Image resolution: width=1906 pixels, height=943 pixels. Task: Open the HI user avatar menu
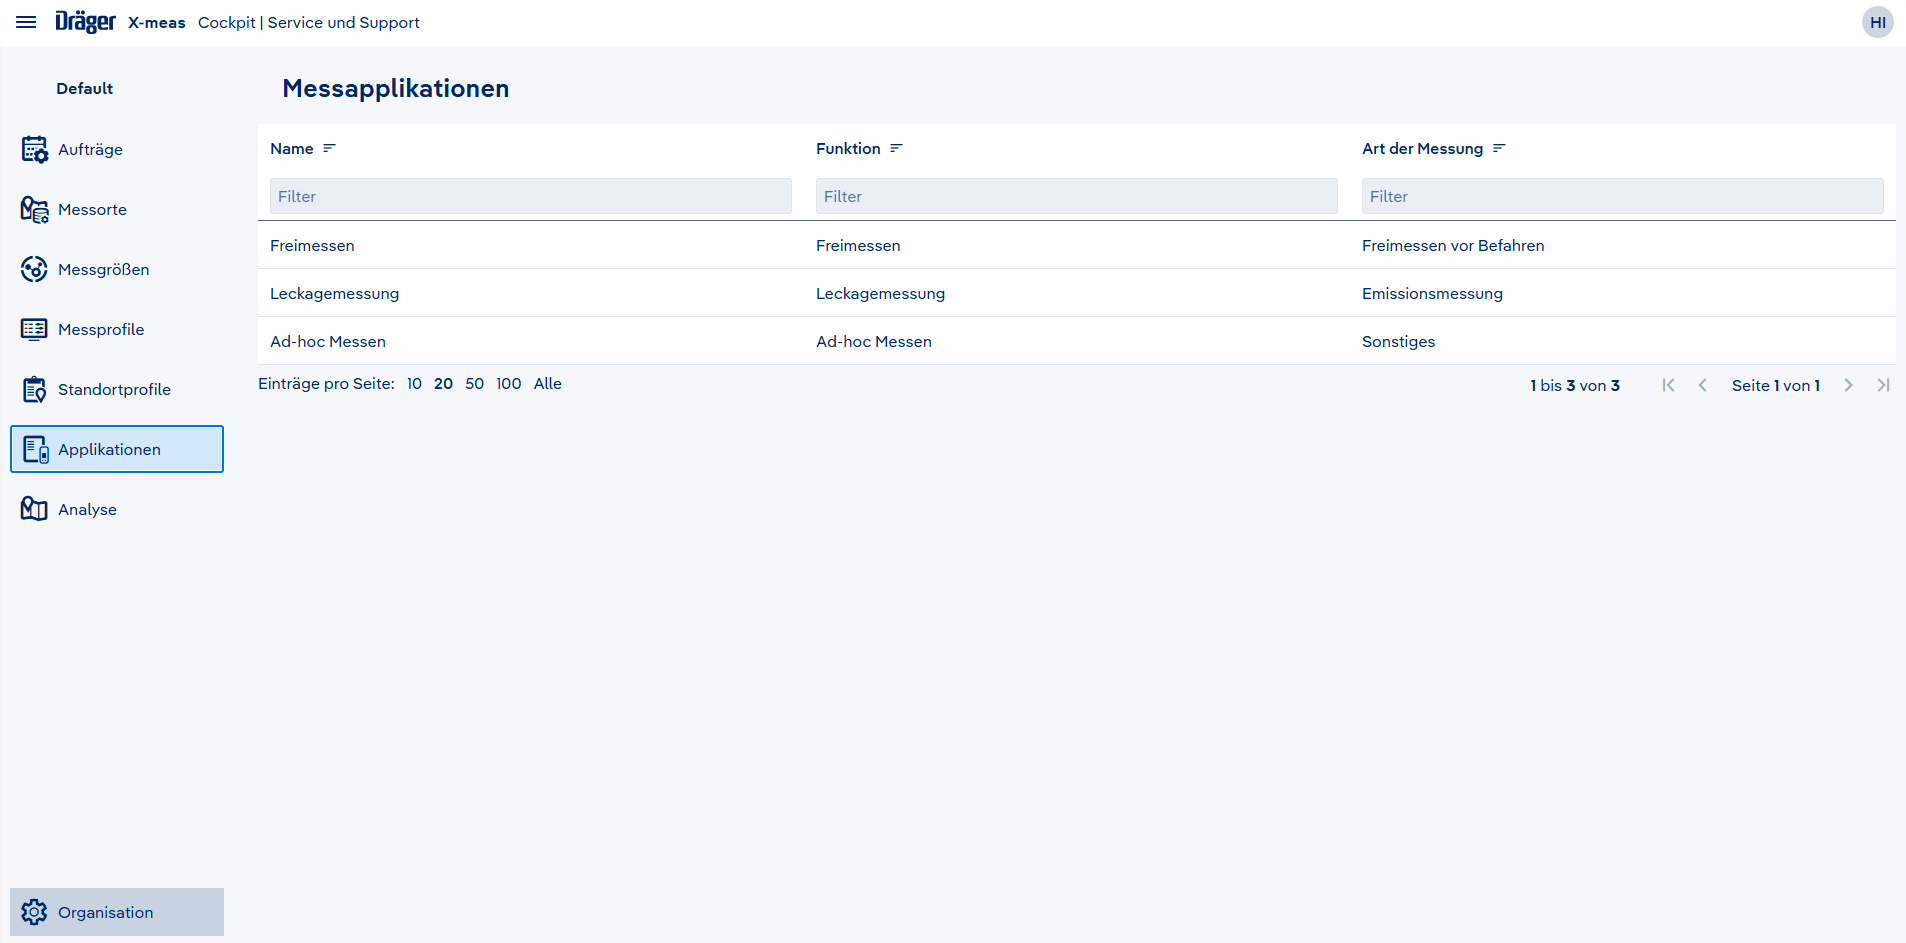click(1877, 22)
